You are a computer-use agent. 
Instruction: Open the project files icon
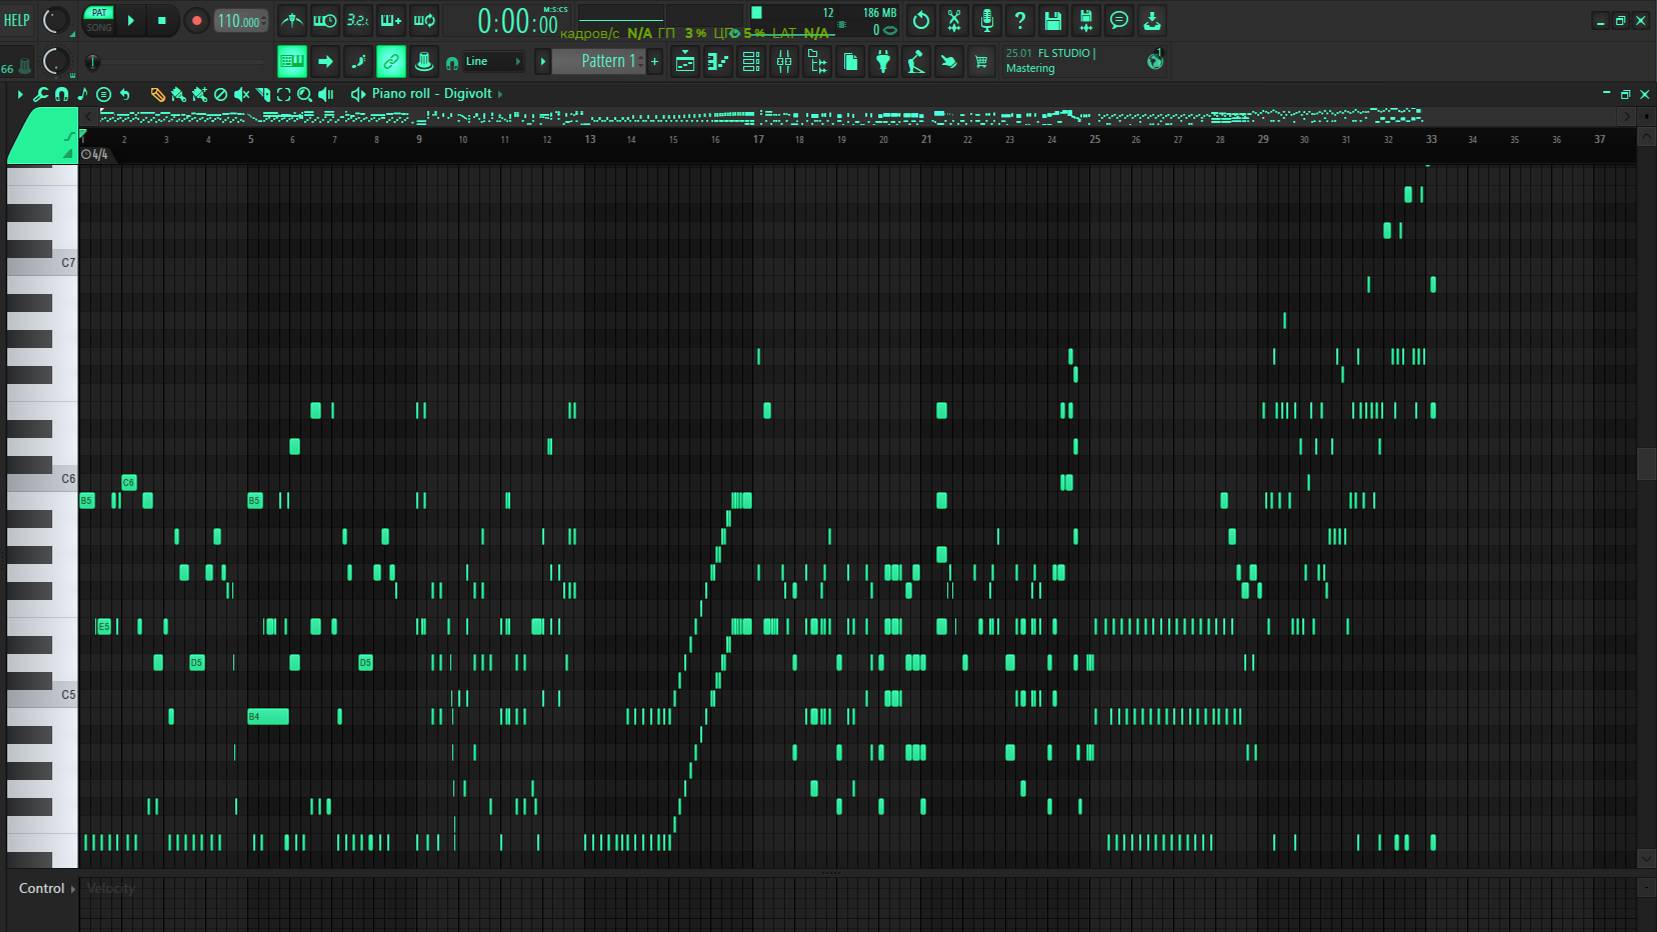click(x=850, y=62)
